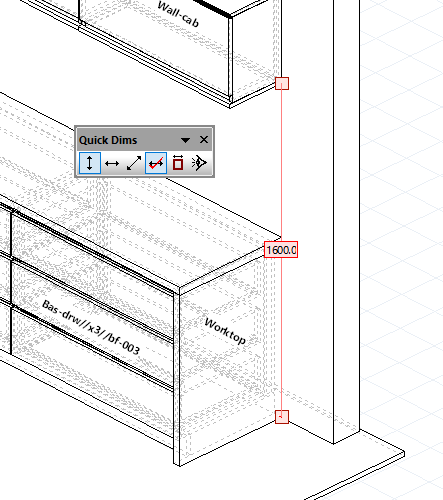Click the Worktop label
The image size is (443, 500).
[x=225, y=331]
